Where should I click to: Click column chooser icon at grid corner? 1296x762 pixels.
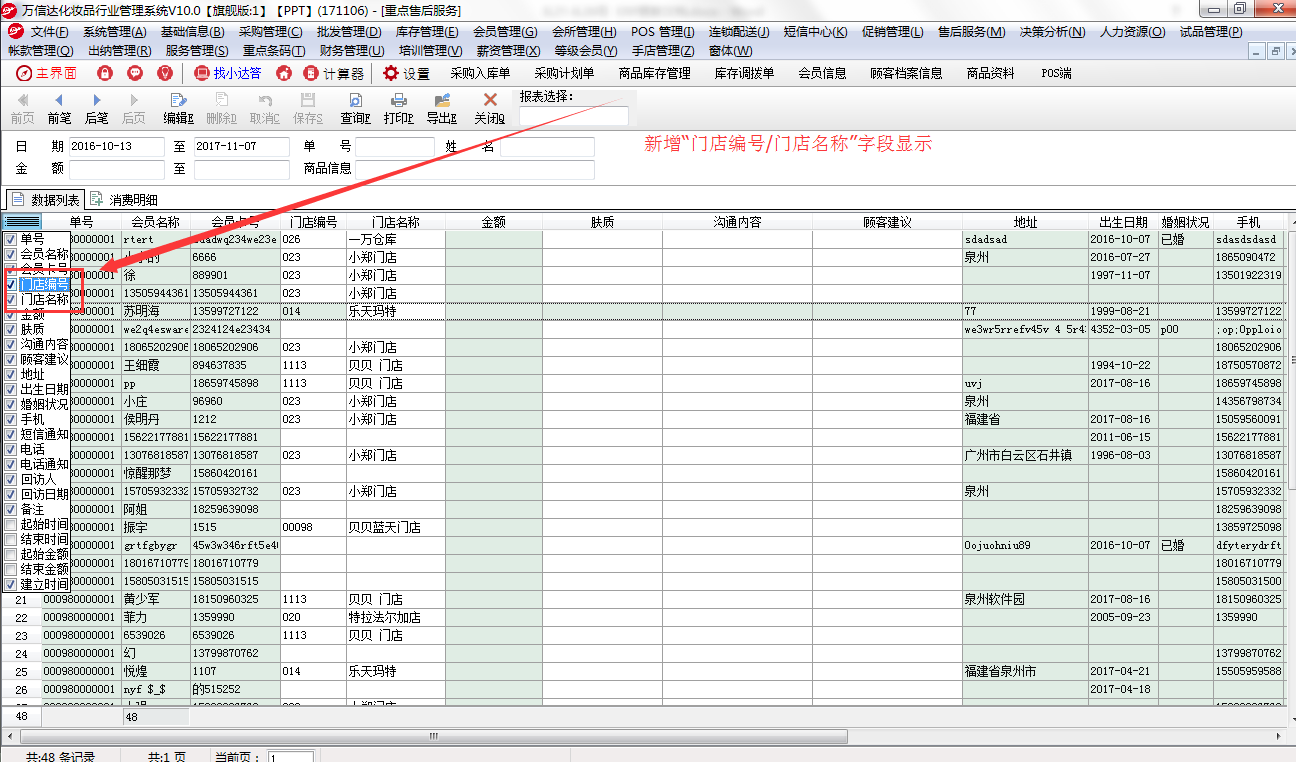click(x=21, y=222)
